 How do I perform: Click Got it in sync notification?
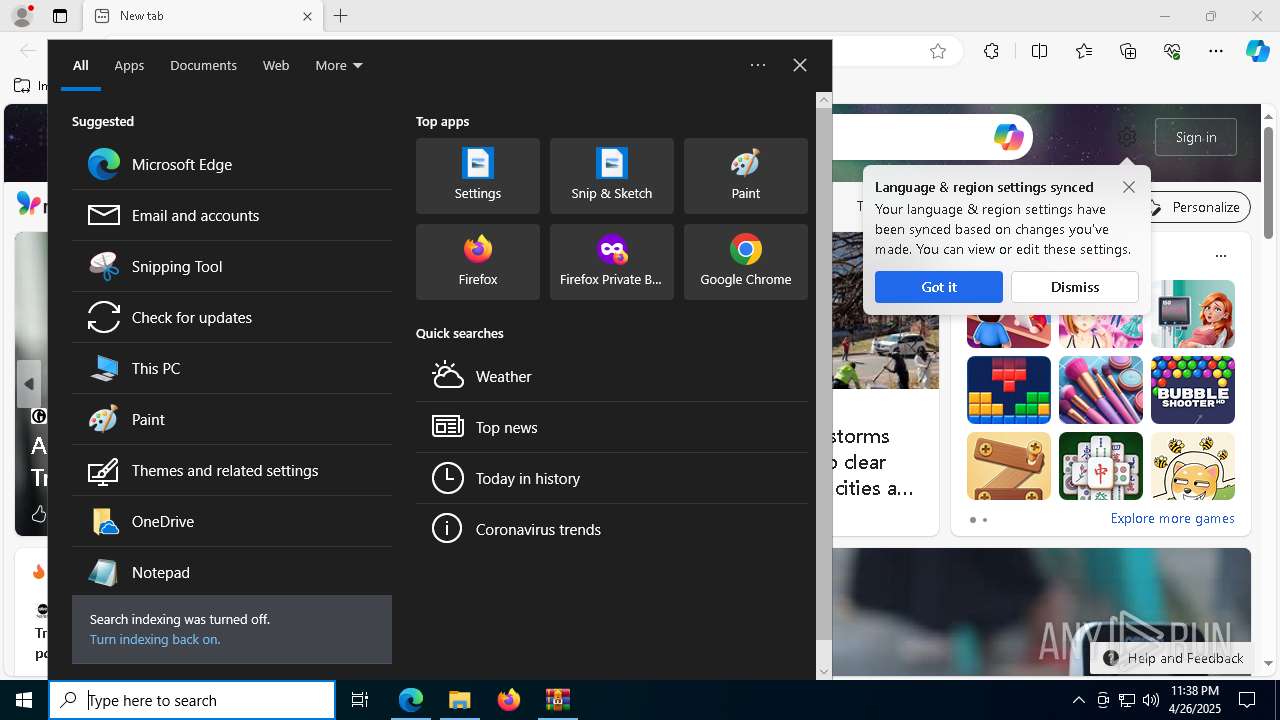[x=938, y=287]
